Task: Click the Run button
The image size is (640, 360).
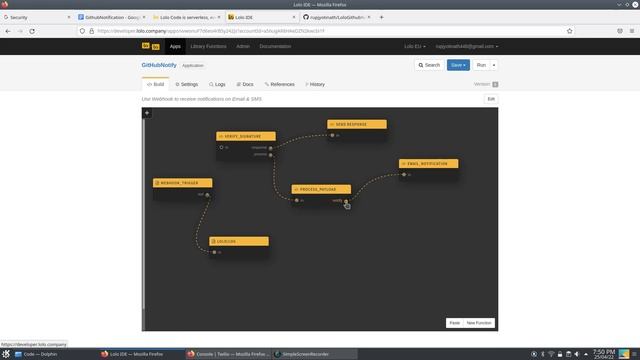Action: point(481,65)
